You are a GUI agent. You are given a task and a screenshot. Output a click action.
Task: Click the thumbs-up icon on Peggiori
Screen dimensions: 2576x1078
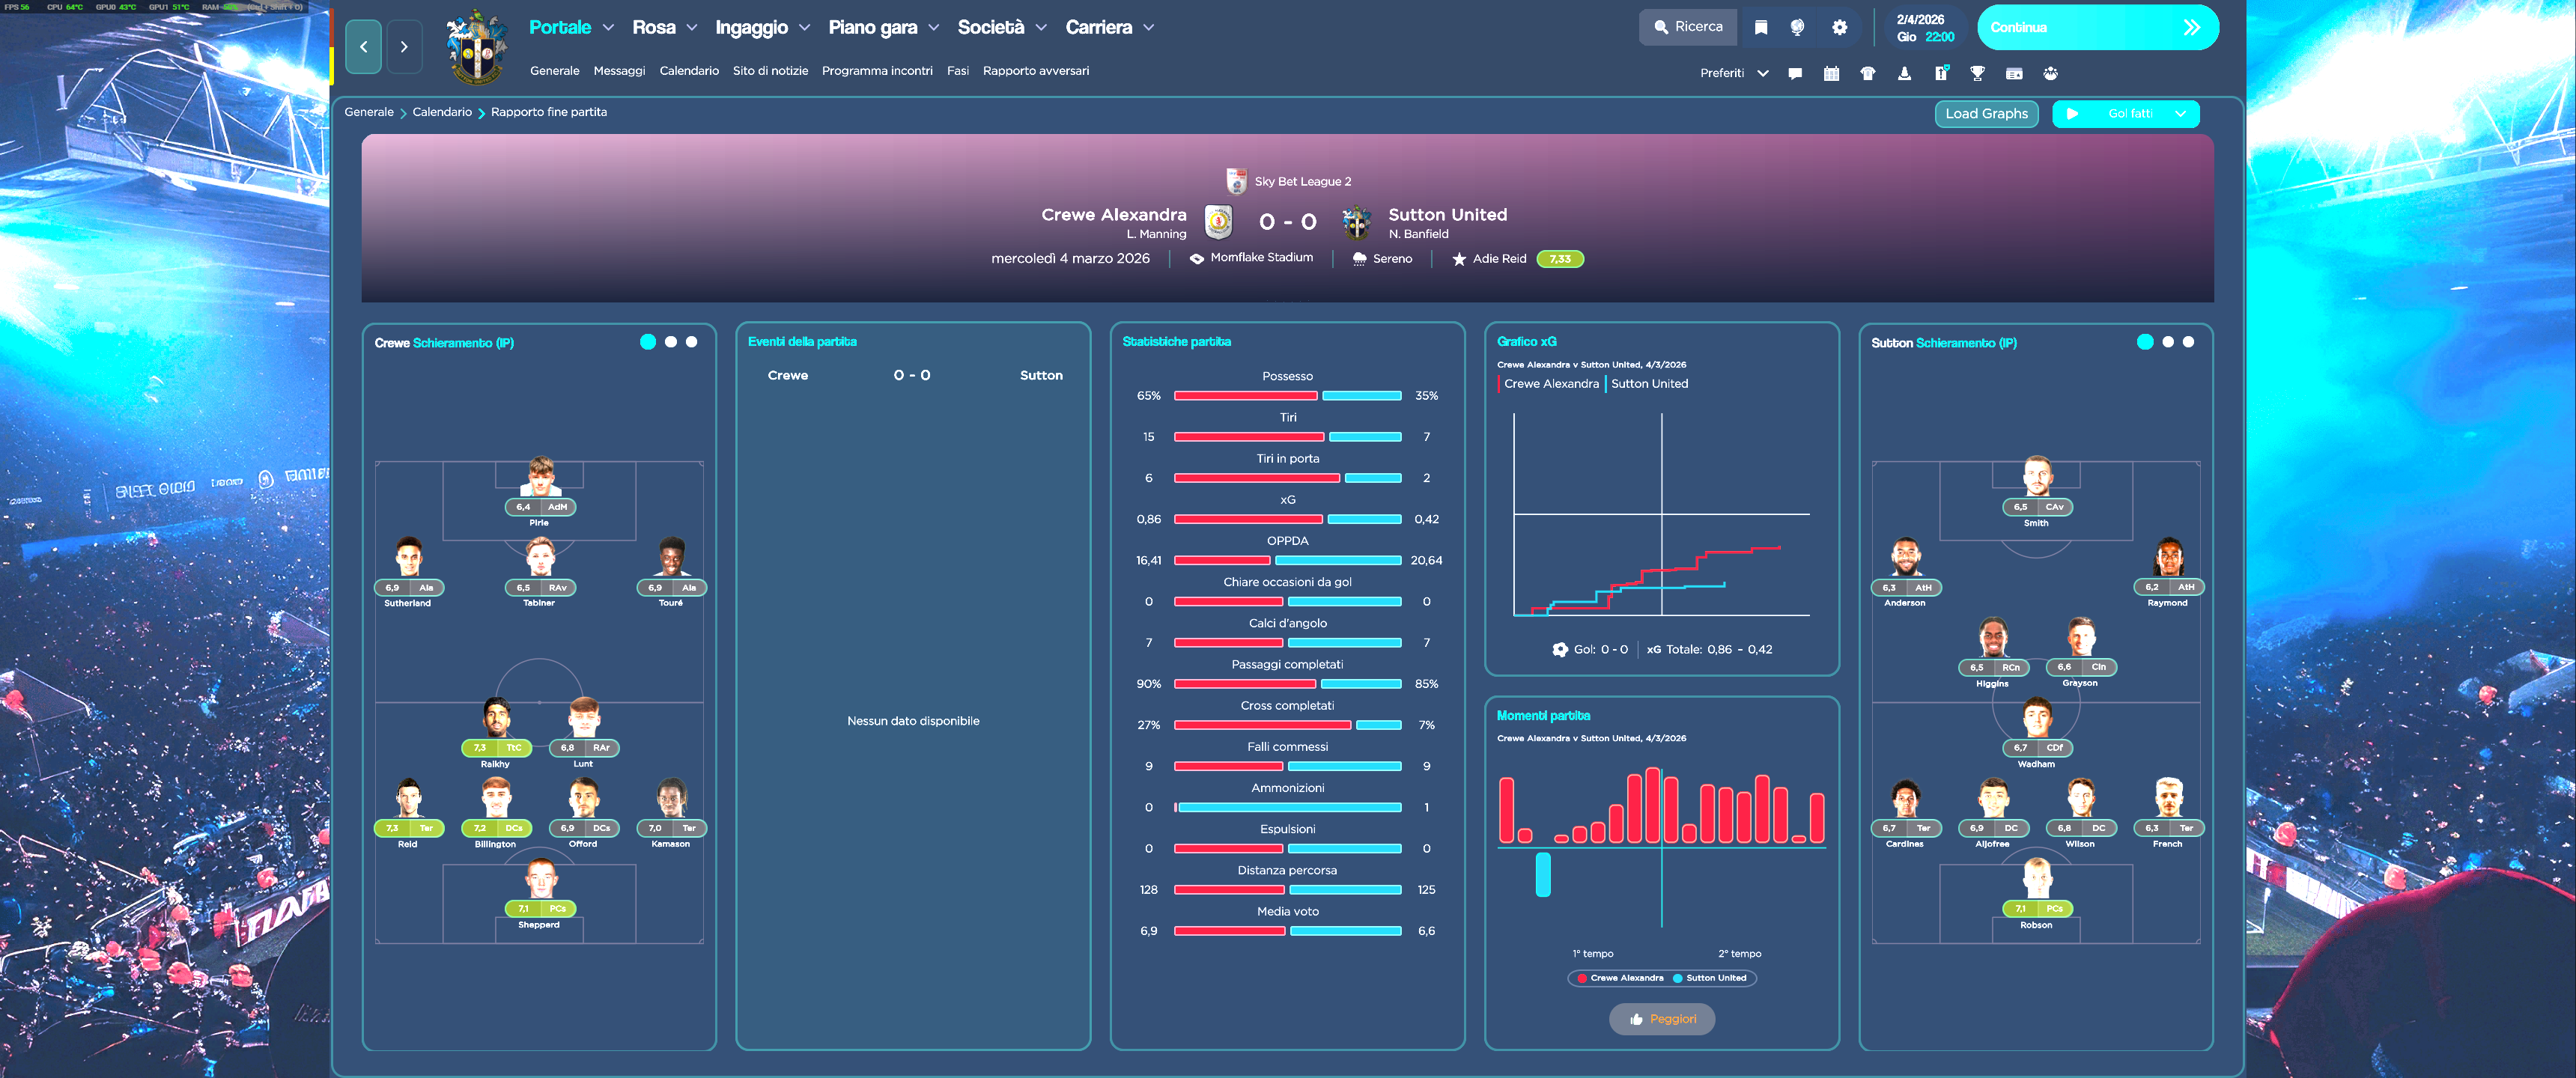click(1636, 1019)
